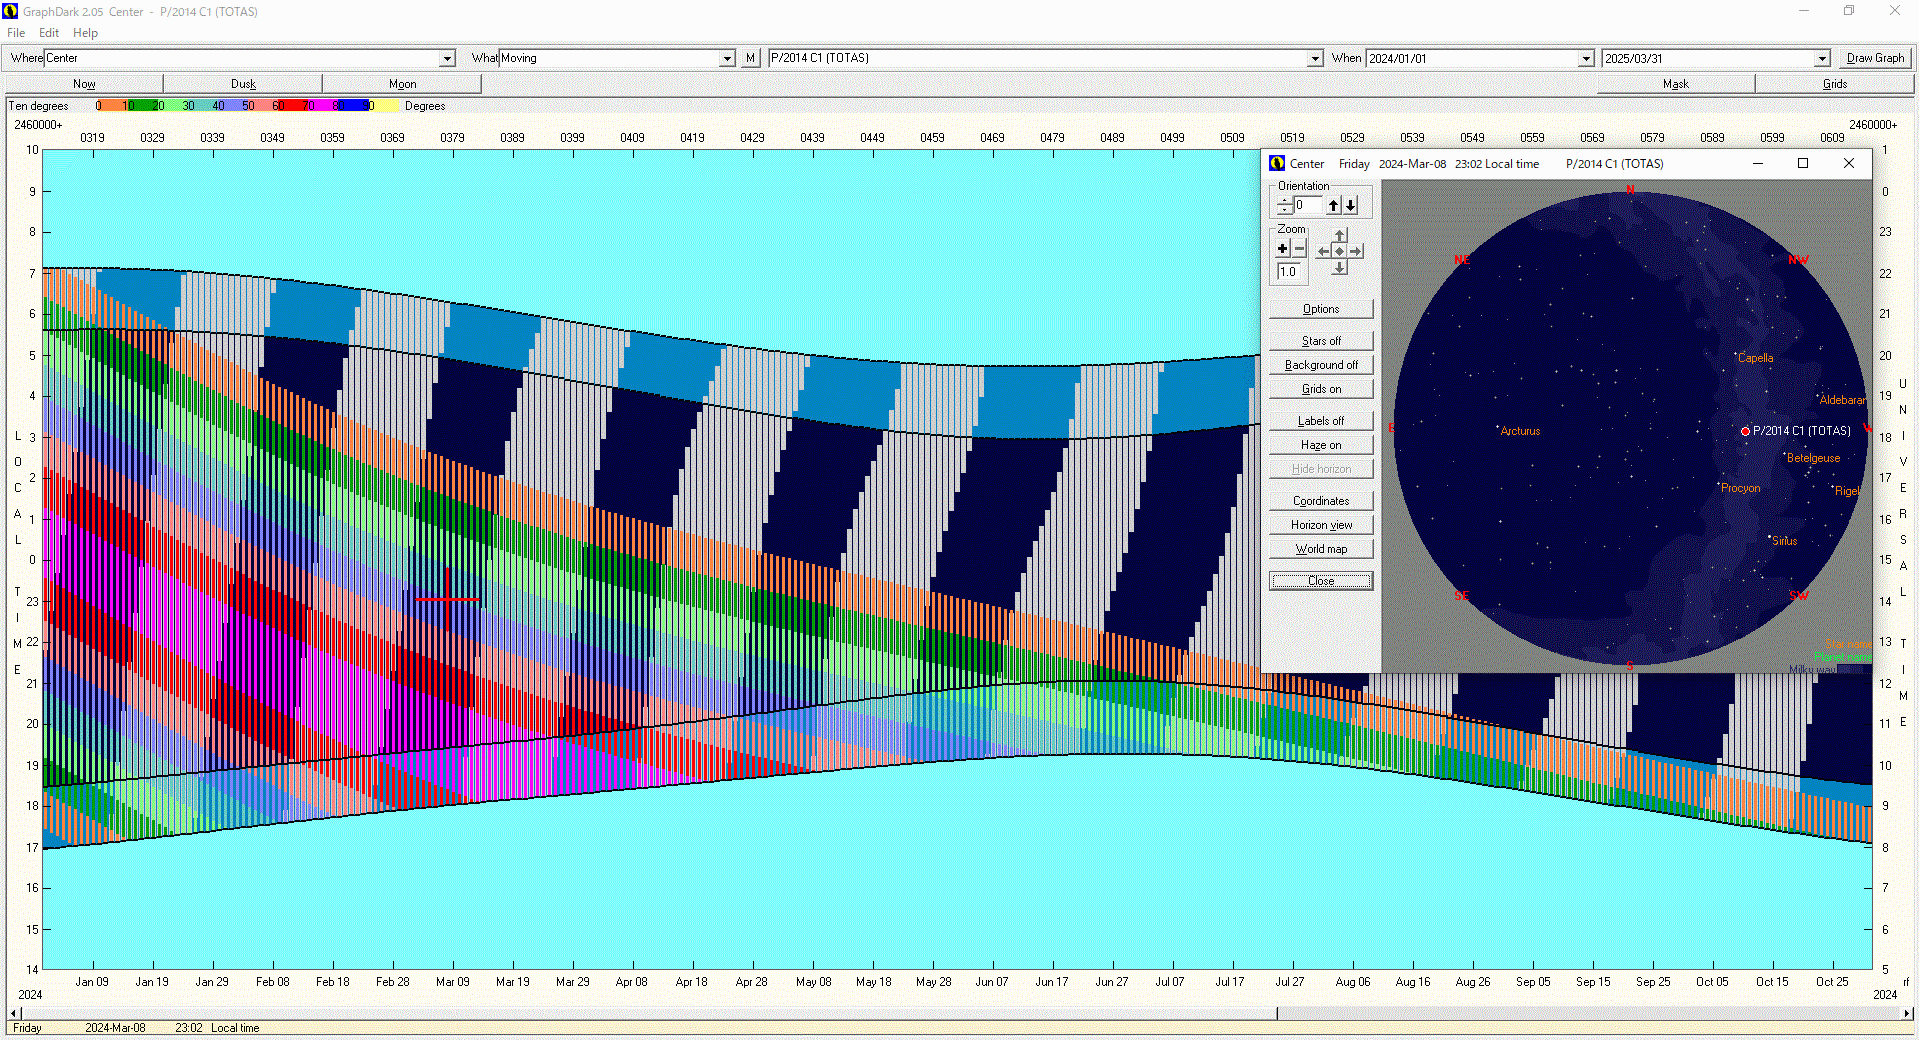This screenshot has height=1040, width=1919.
Task: Click the green 10-20 degree legend swatch
Action: click(x=141, y=105)
